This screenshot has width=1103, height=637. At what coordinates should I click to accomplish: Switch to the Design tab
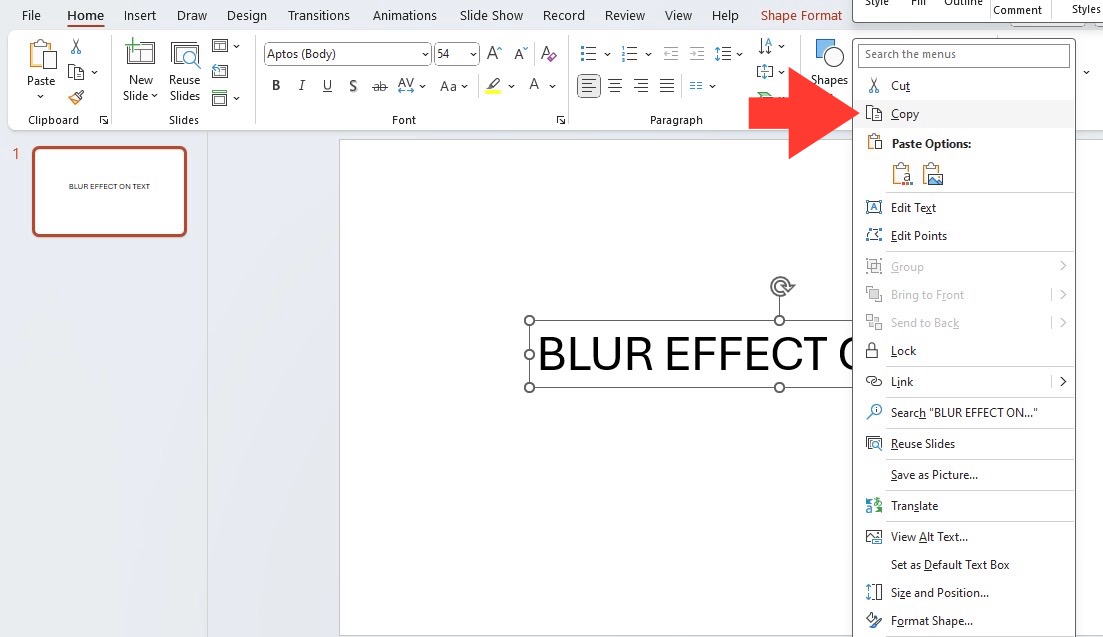pos(246,15)
